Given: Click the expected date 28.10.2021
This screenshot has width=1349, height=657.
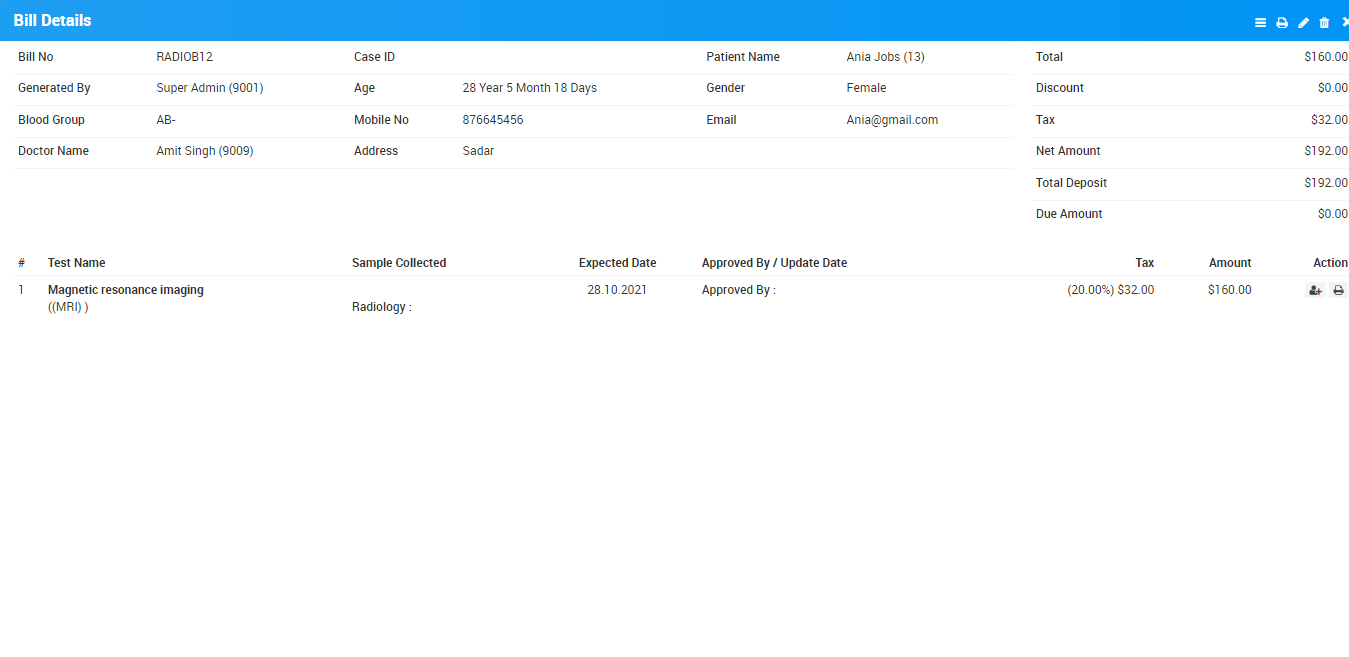Looking at the screenshot, I should (617, 290).
